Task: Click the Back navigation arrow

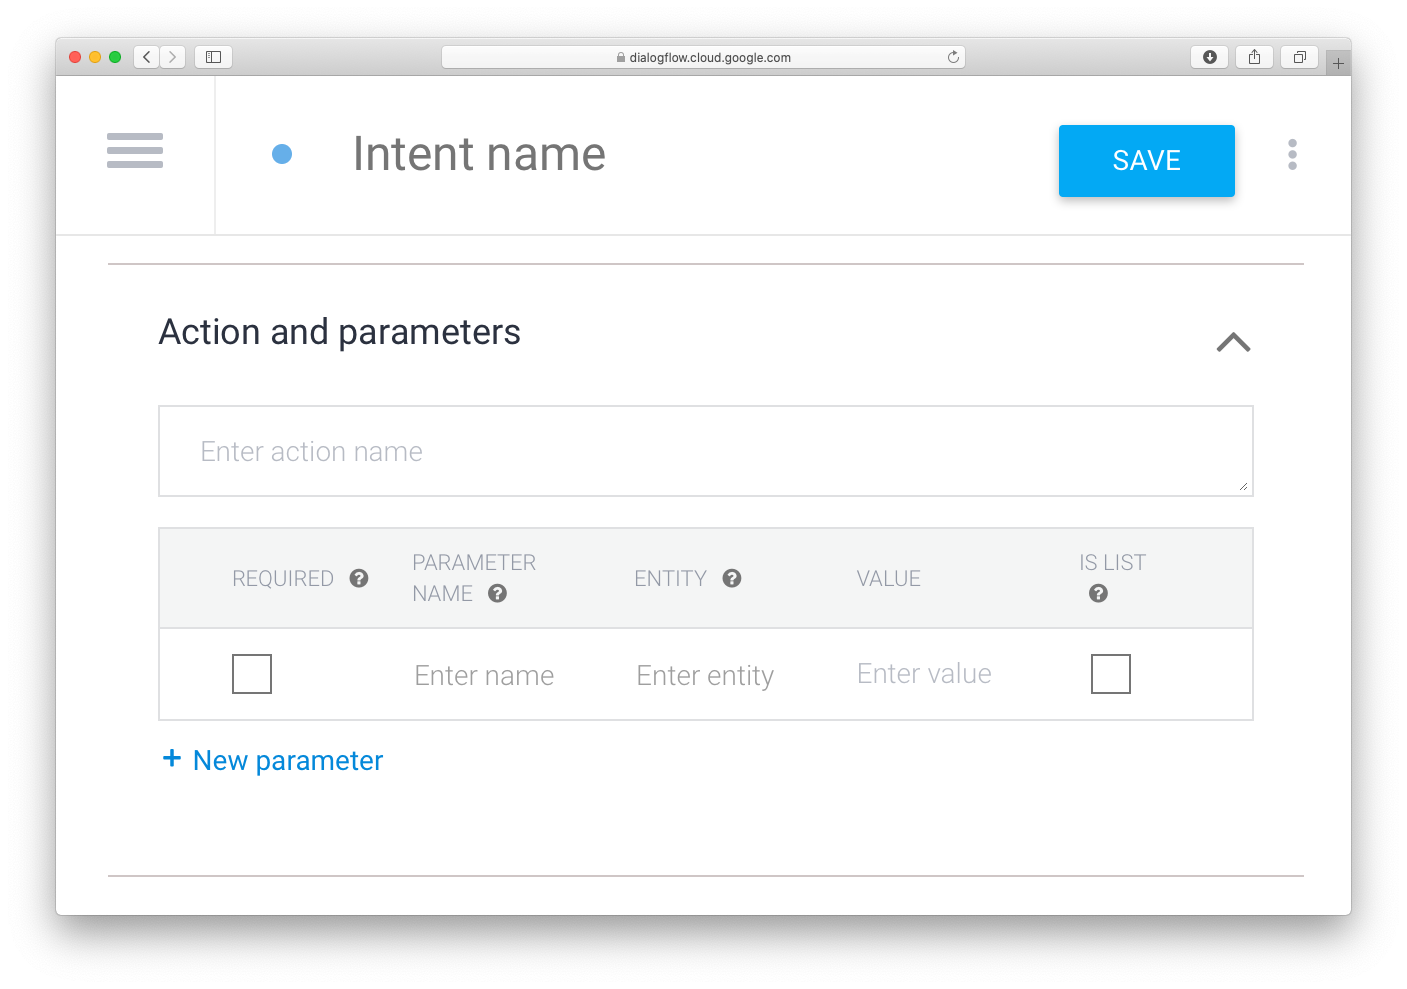Action: coord(146,57)
